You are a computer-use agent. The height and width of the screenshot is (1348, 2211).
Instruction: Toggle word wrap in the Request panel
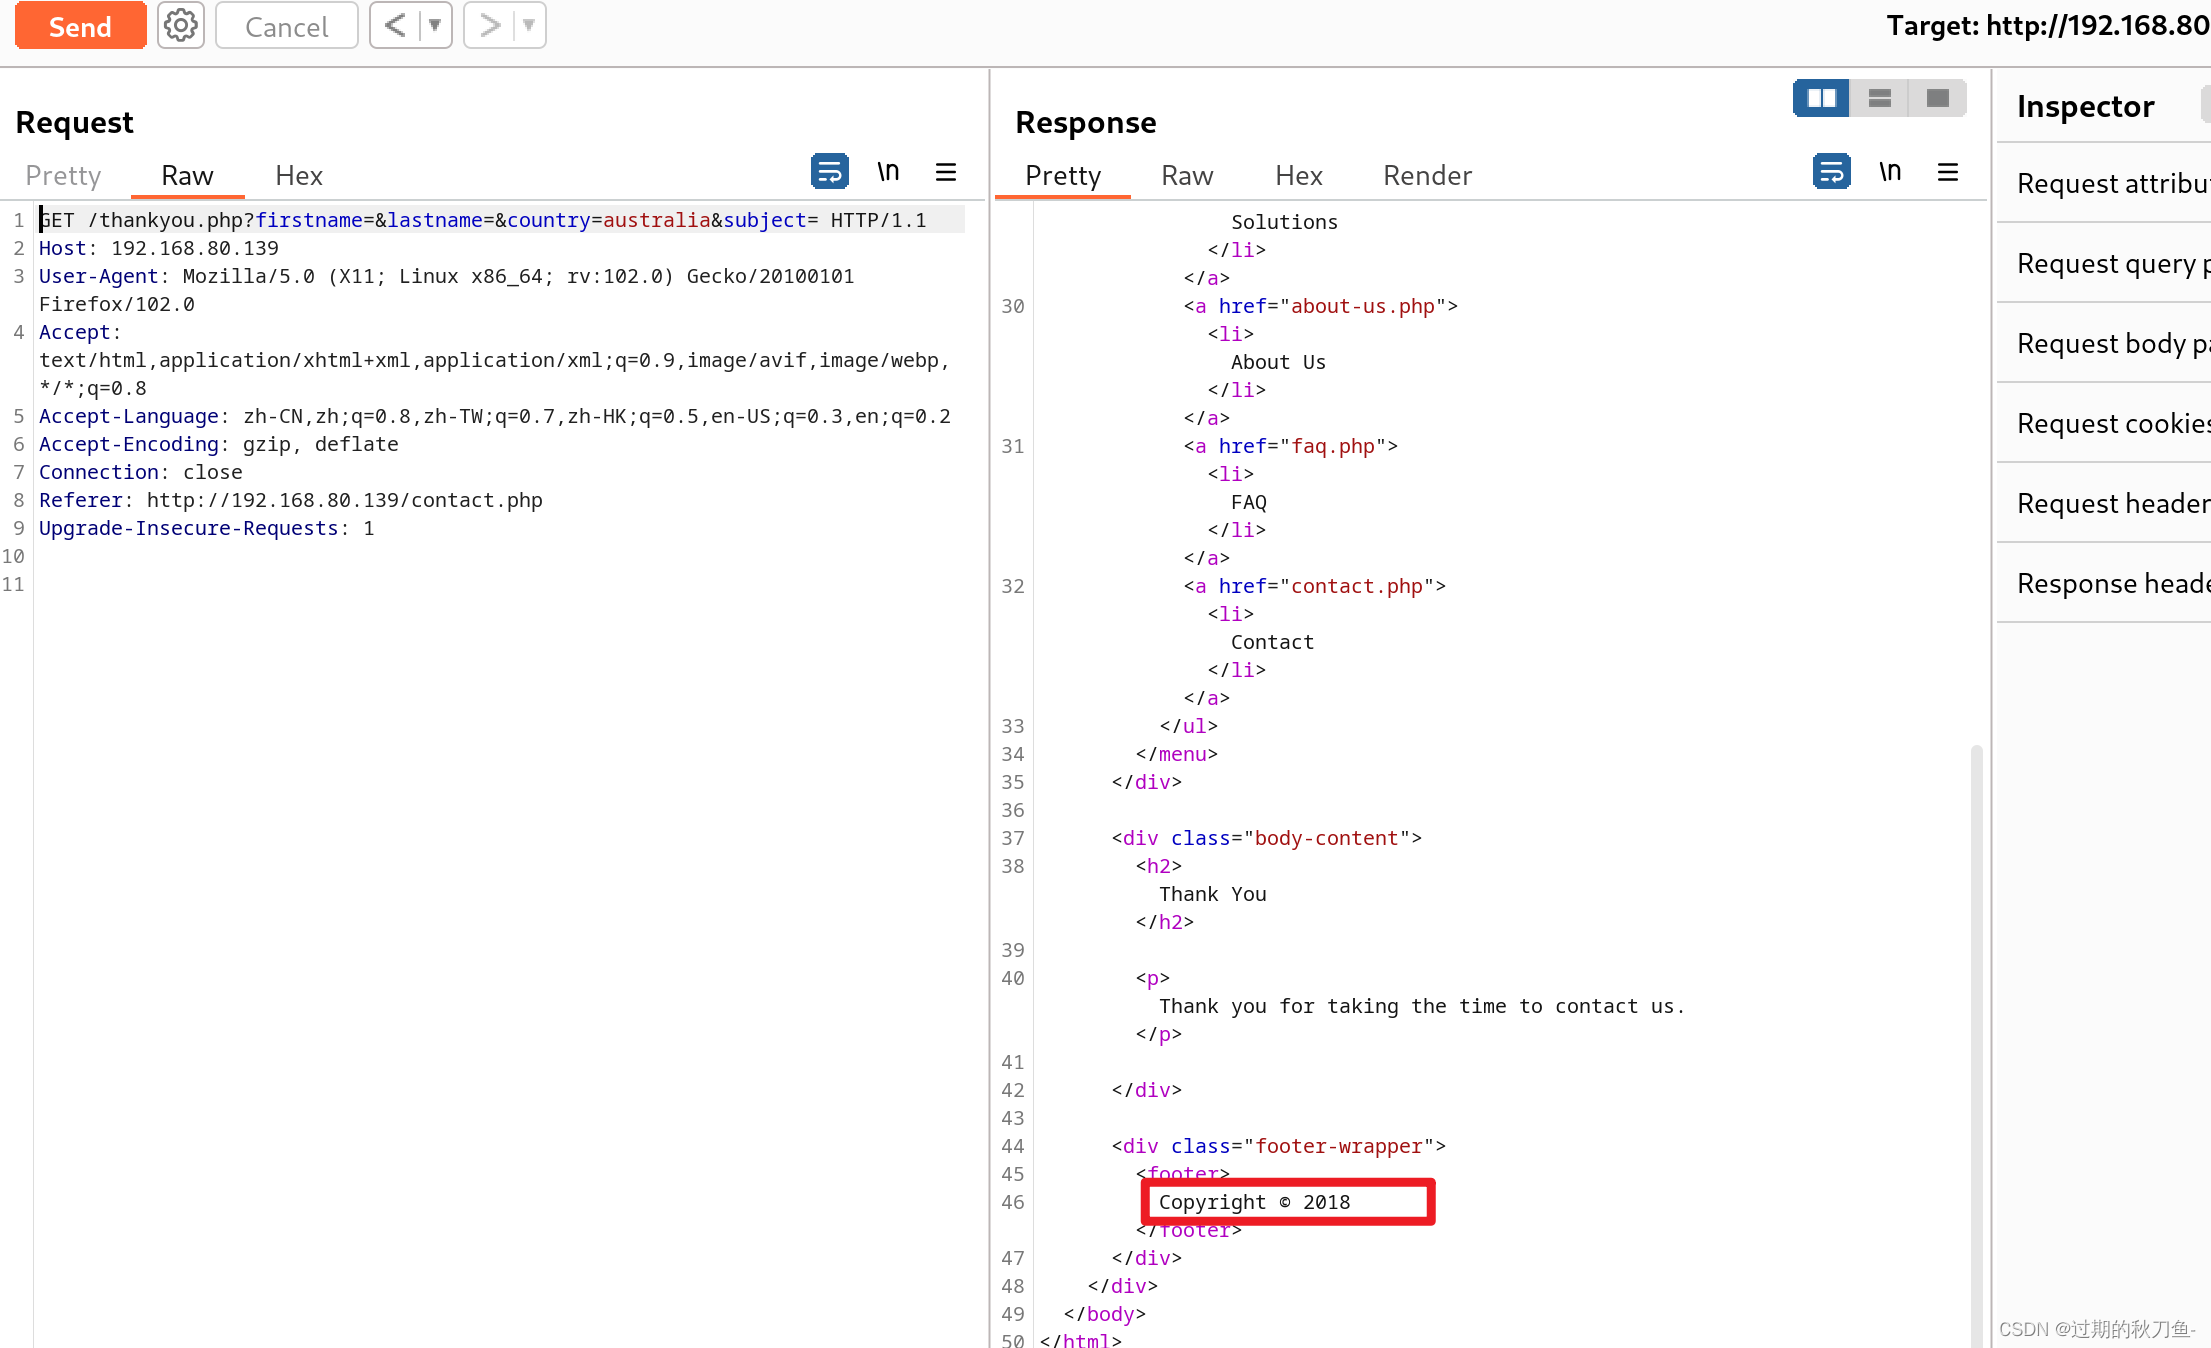click(x=829, y=172)
